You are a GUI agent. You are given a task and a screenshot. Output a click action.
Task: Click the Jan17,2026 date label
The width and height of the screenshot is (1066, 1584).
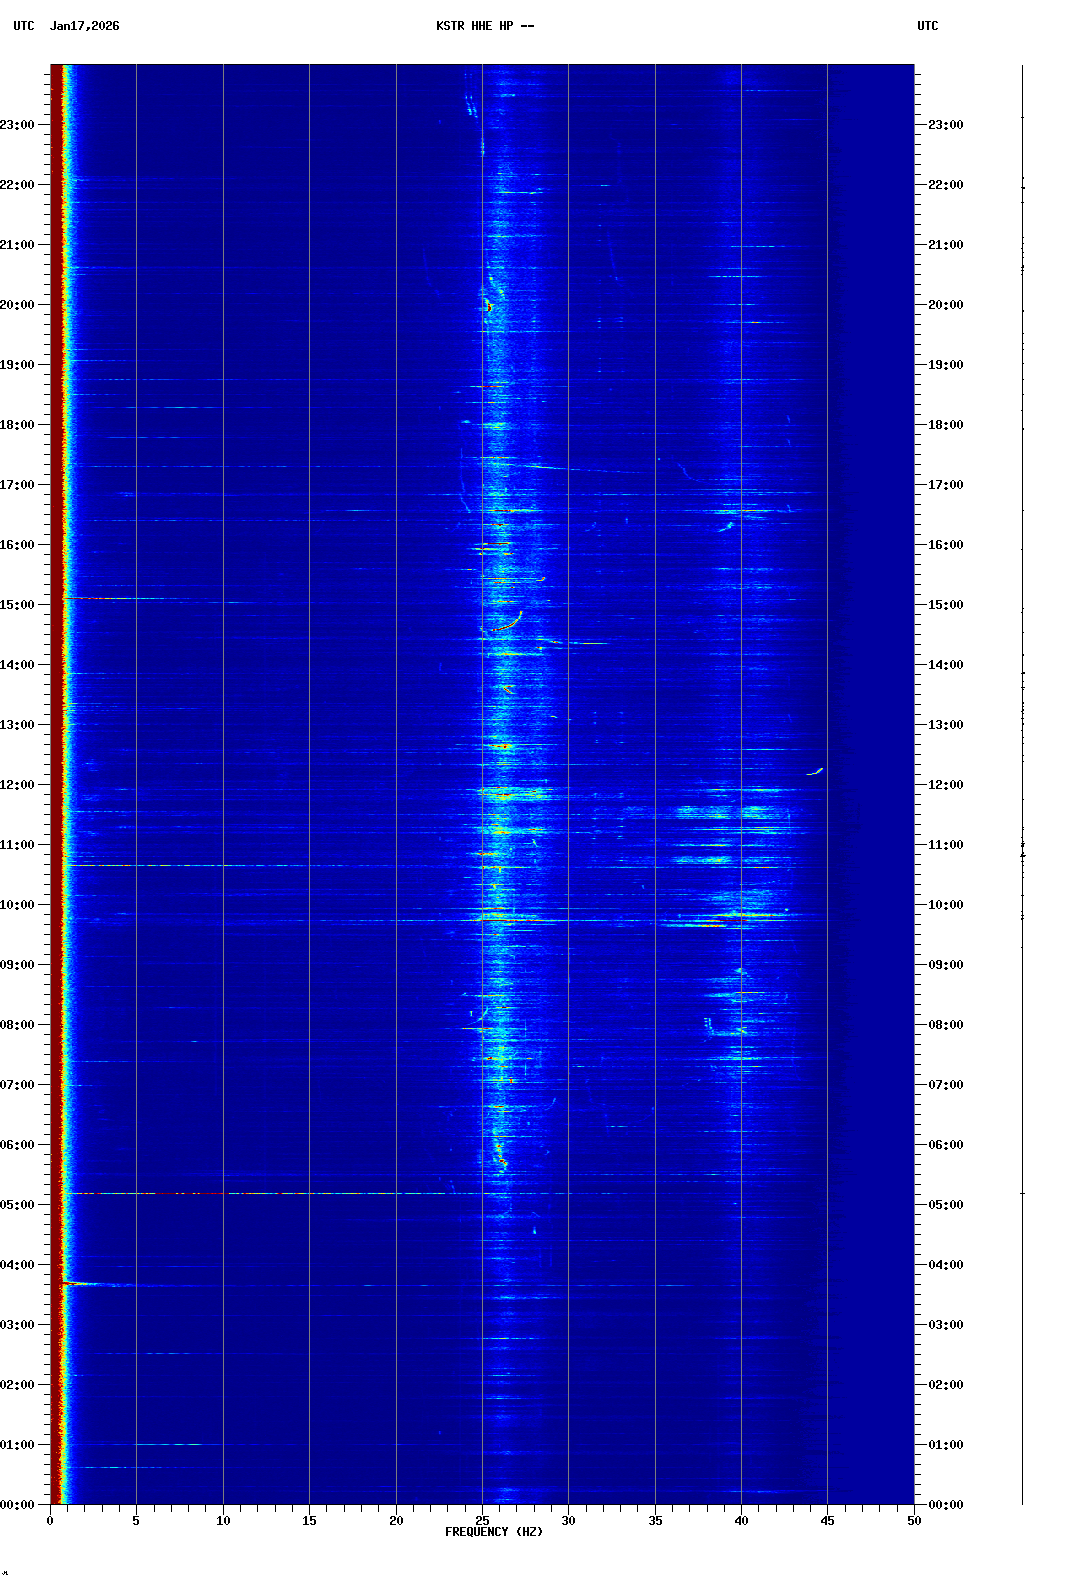click(x=84, y=26)
